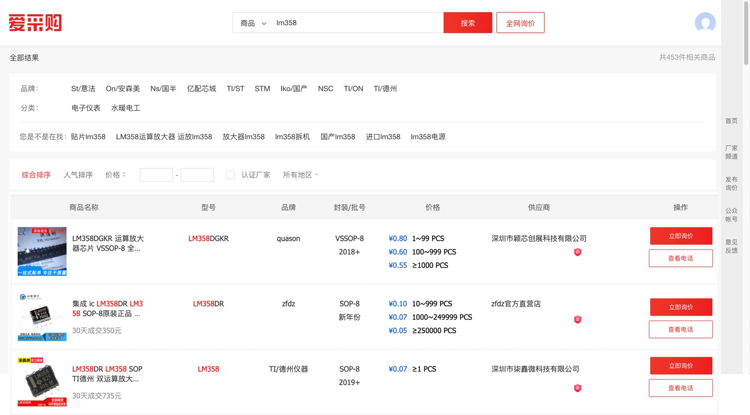Click suggested search 国产lm358
The height and width of the screenshot is (415, 750).
tap(338, 137)
